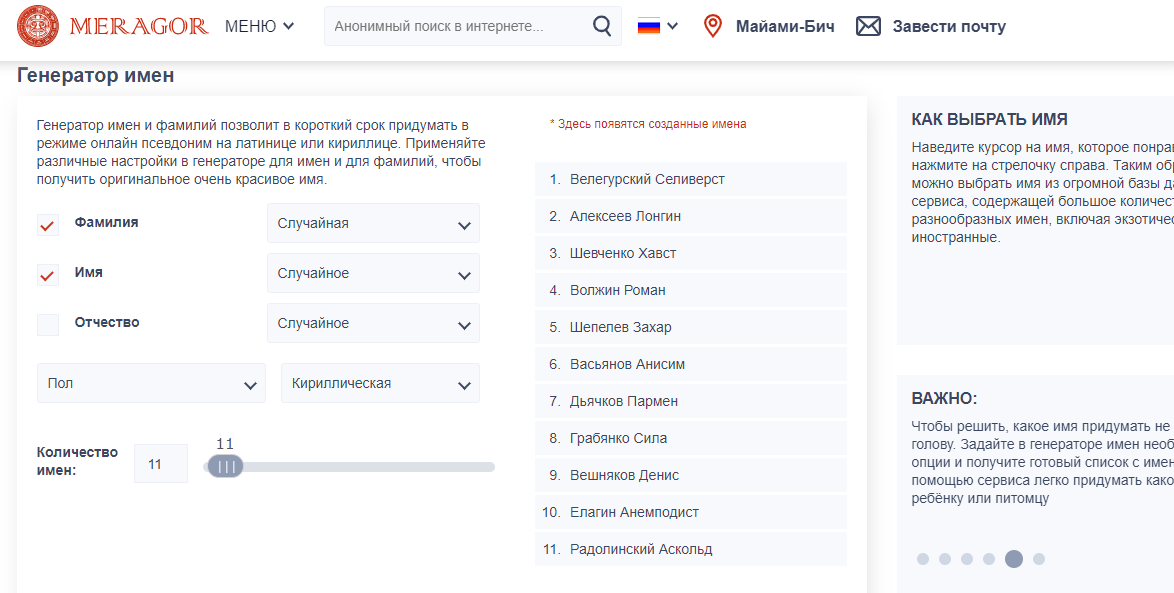1174x593 pixels.
Task: Uncheck the Имя checkbox
Action: pos(48,274)
